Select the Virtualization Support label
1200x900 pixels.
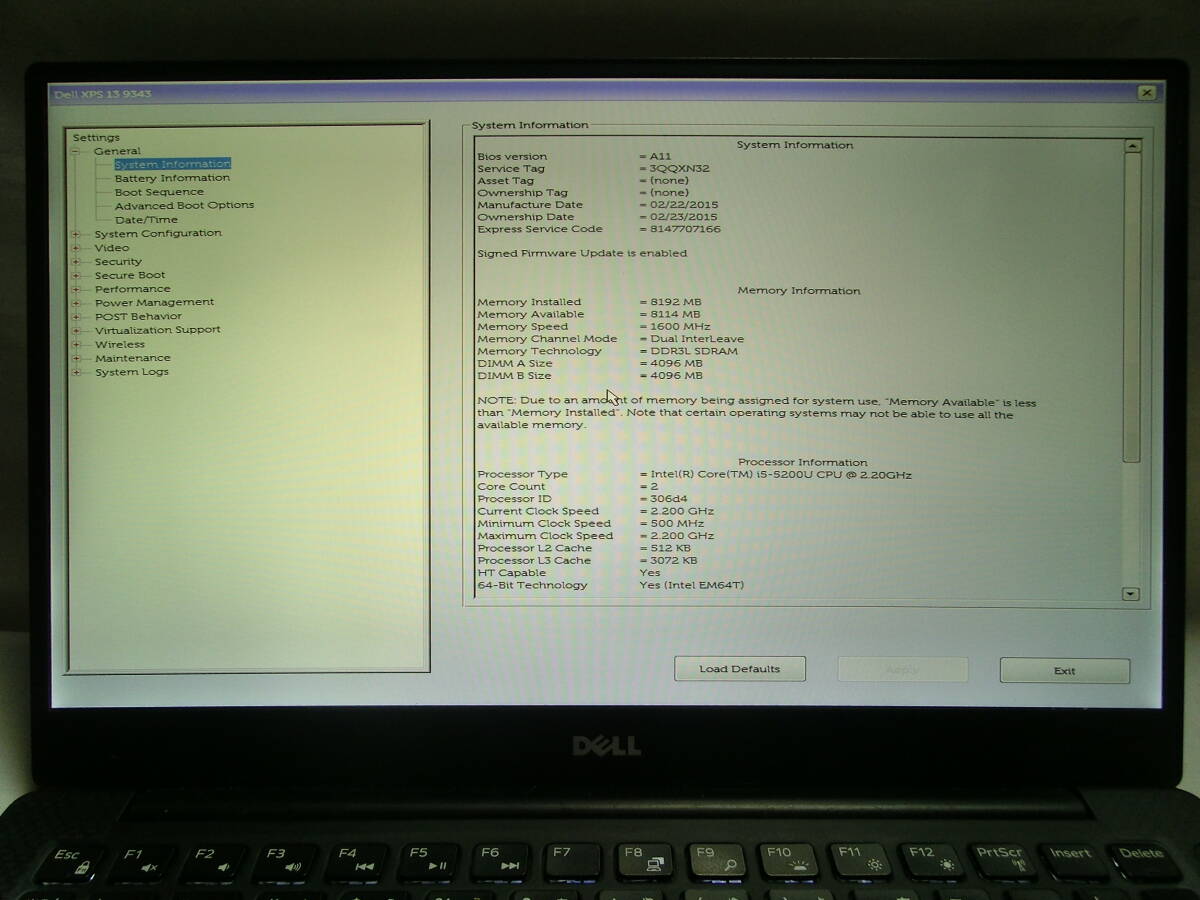[157, 329]
